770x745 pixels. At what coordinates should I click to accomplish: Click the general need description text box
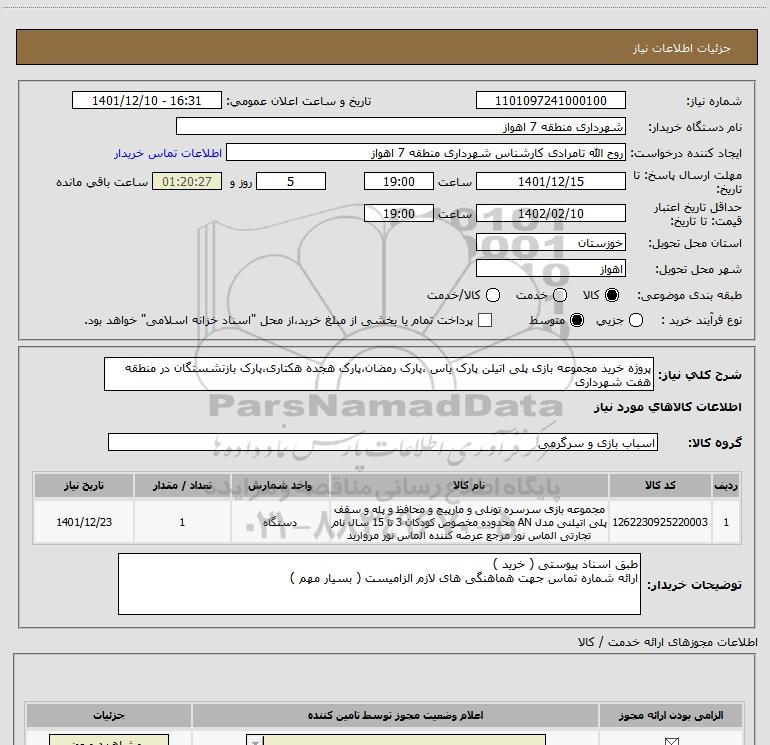(x=379, y=374)
